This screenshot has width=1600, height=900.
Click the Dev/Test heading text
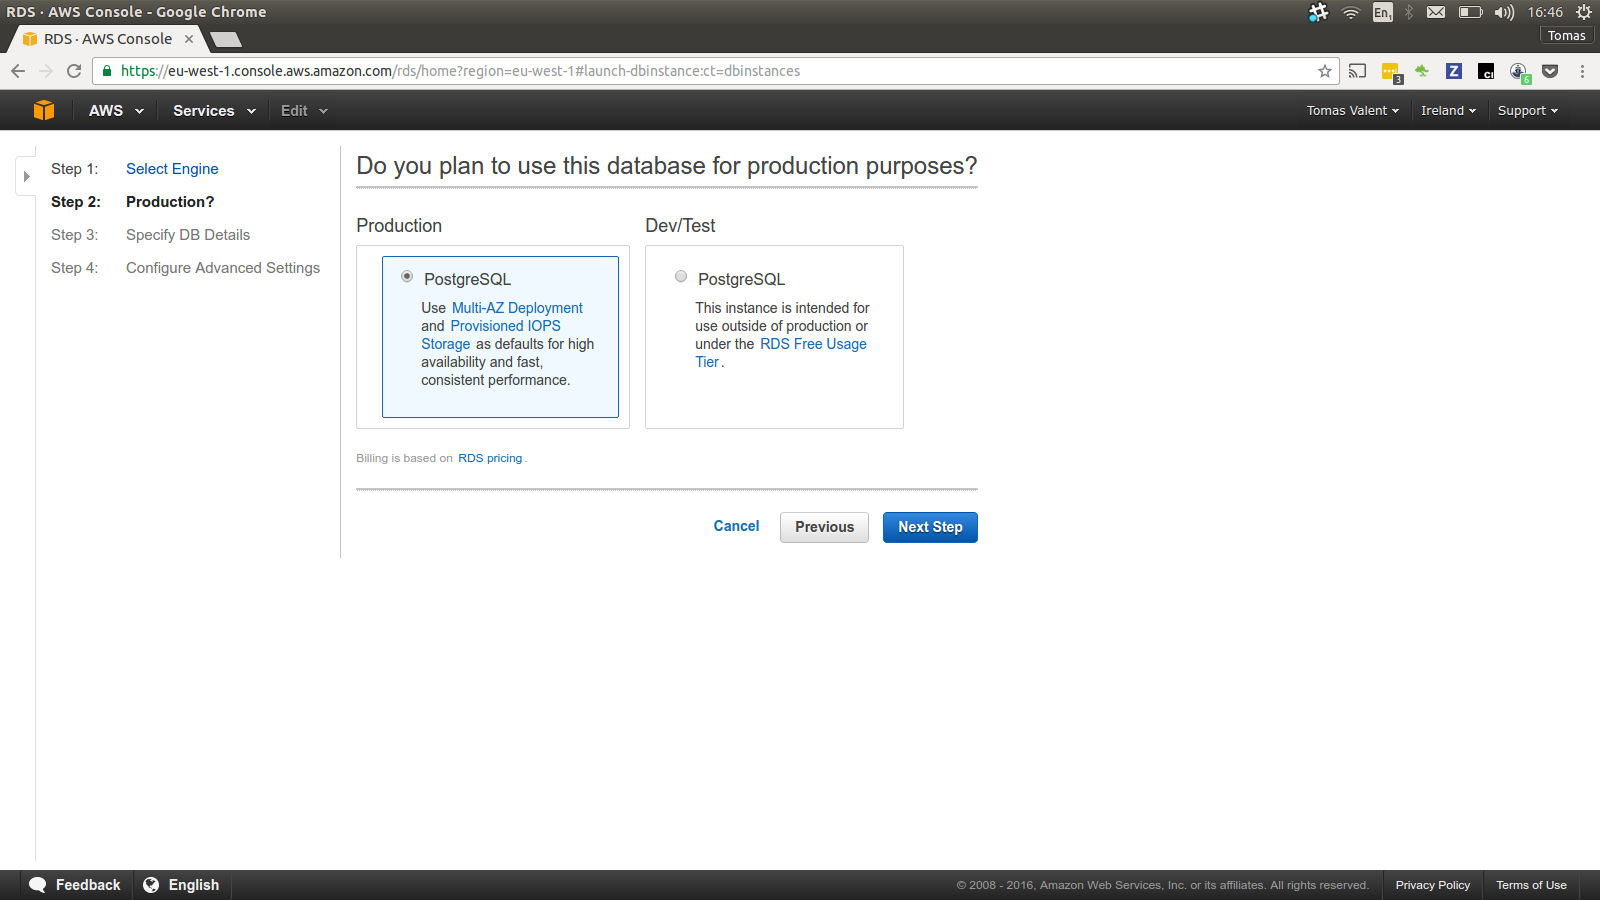(x=680, y=226)
